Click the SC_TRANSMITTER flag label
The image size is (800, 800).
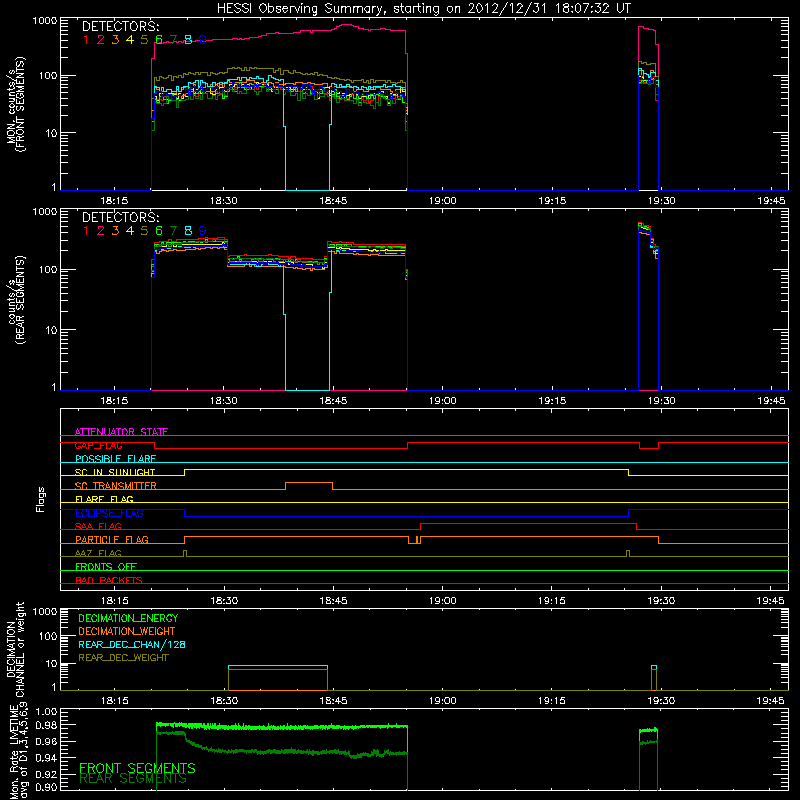click(x=116, y=486)
